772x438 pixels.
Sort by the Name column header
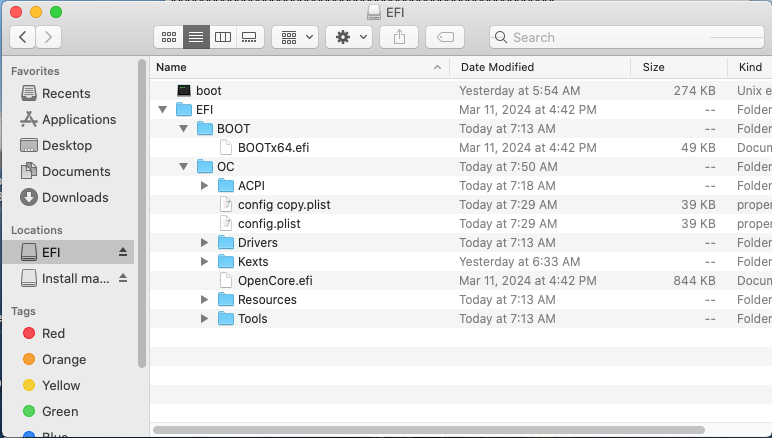coord(299,67)
